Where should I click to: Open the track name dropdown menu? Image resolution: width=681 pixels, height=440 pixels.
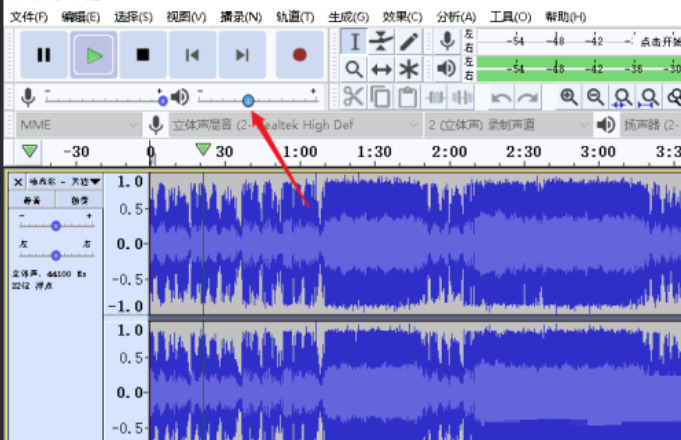[x=65, y=182]
